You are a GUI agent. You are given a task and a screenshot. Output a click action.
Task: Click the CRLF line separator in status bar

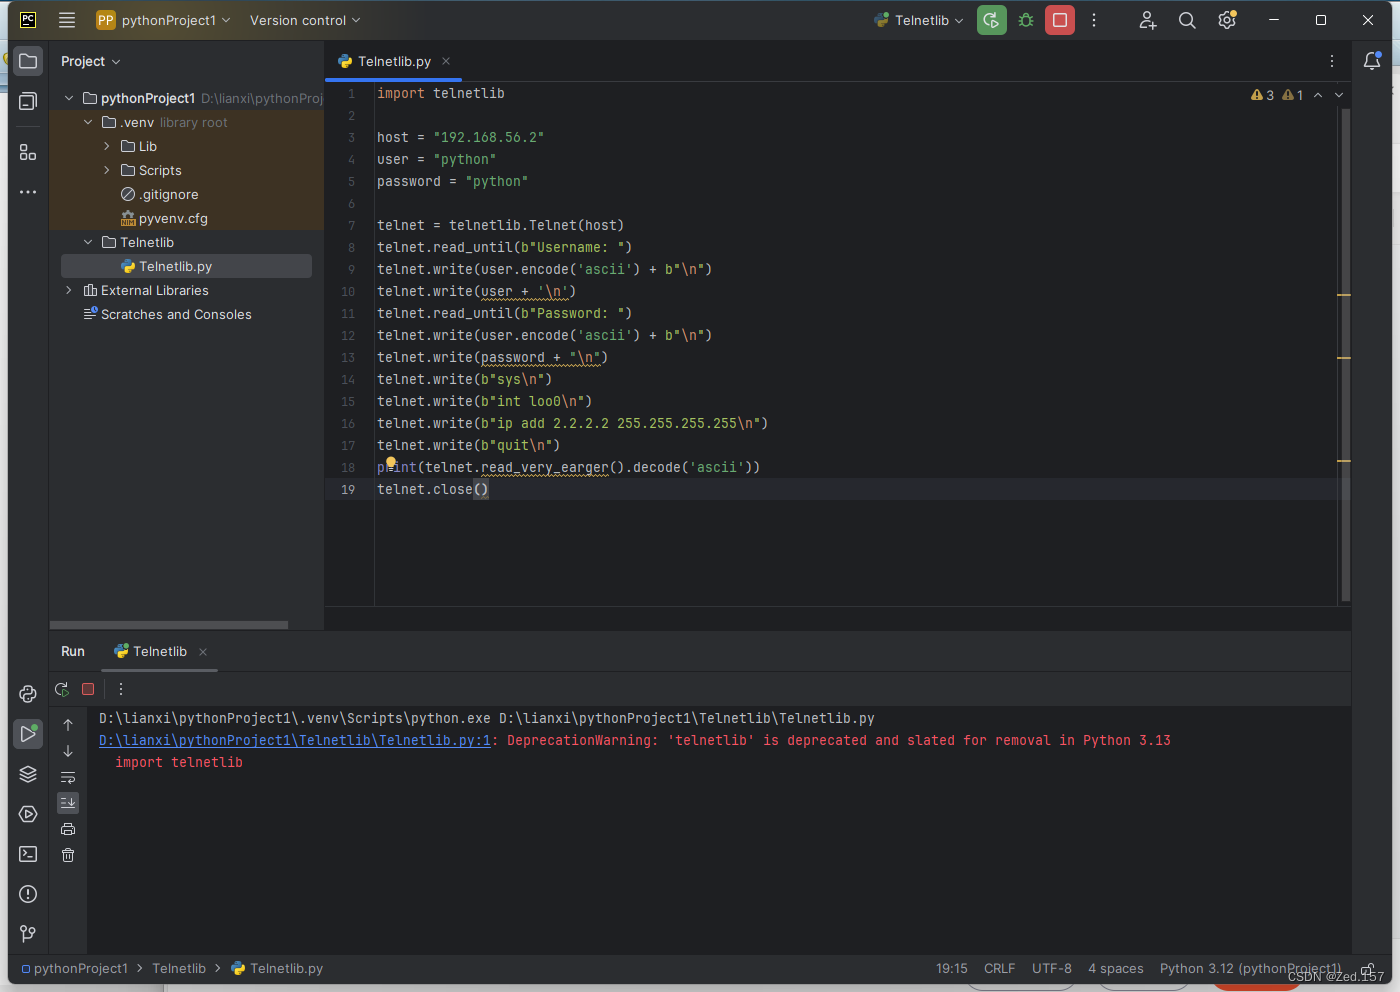[999, 968]
